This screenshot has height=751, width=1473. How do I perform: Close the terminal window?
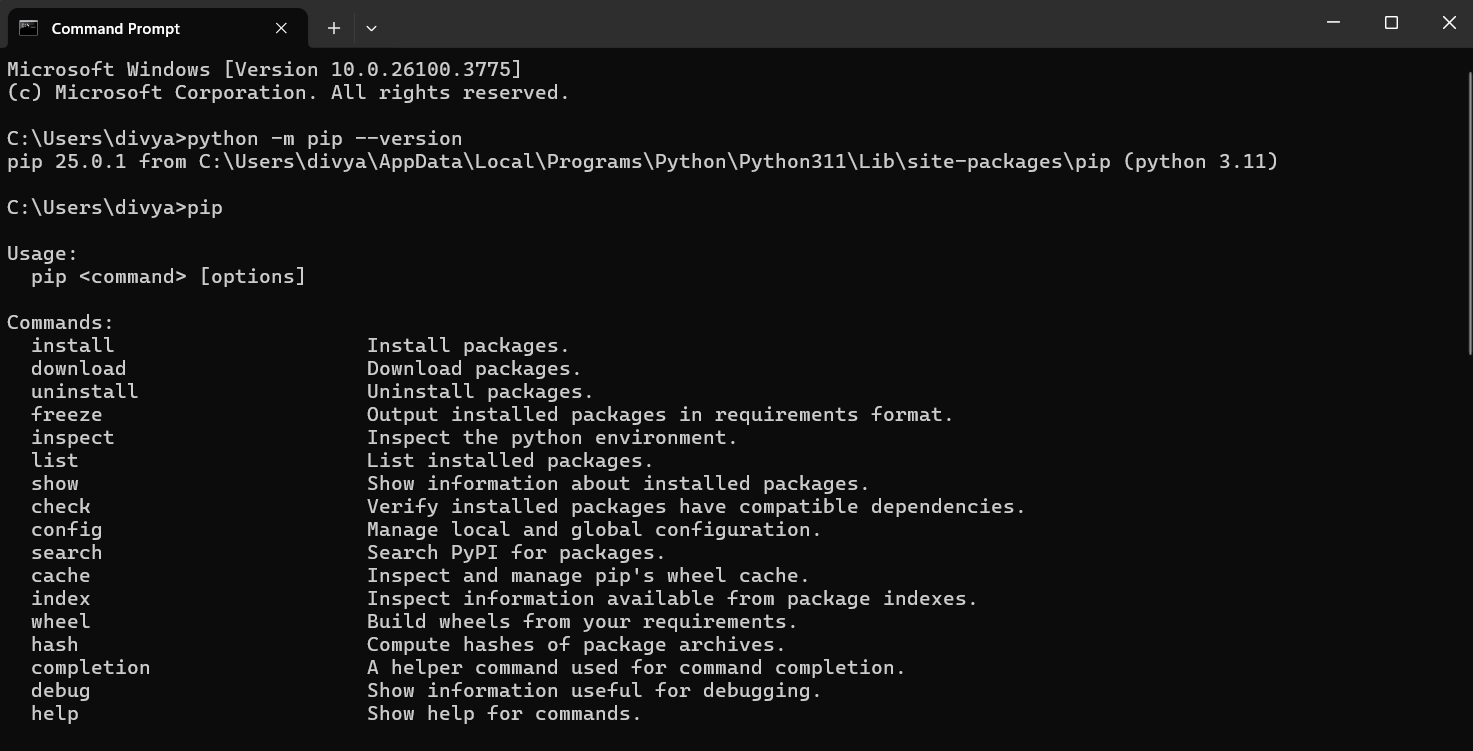coord(1449,23)
